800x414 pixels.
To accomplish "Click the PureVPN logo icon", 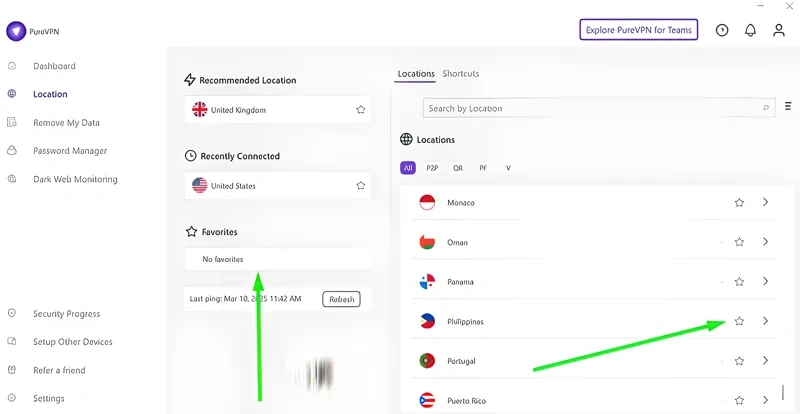I will click(16, 32).
